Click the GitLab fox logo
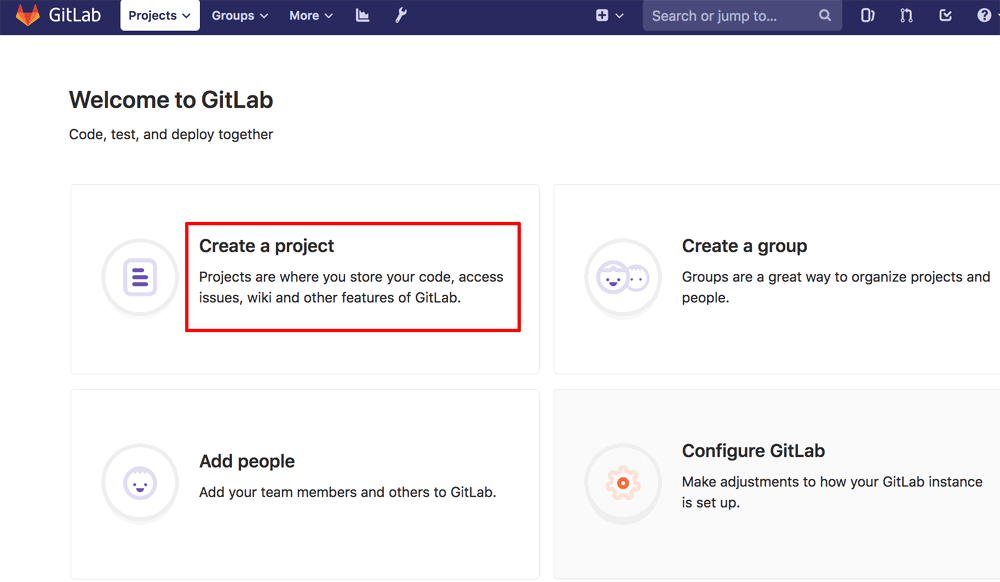Screen dimensions: 1000x582 (27, 15)
